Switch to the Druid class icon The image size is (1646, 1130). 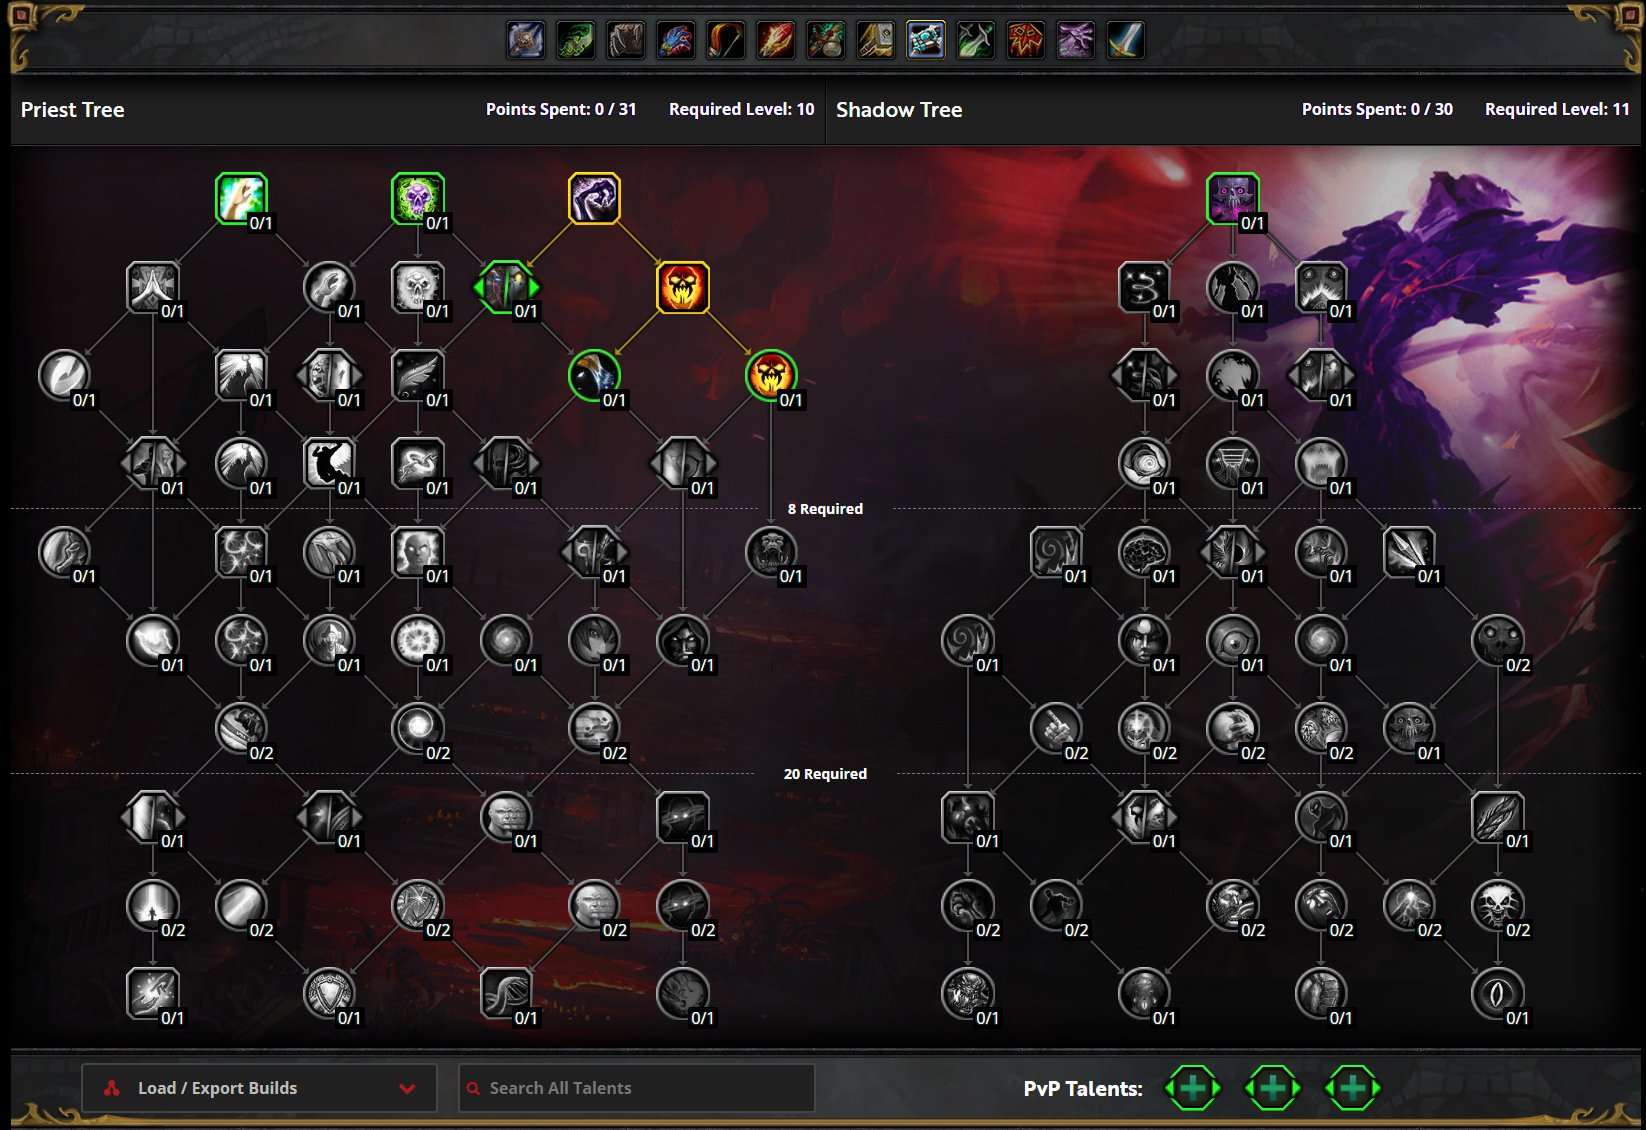point(626,41)
